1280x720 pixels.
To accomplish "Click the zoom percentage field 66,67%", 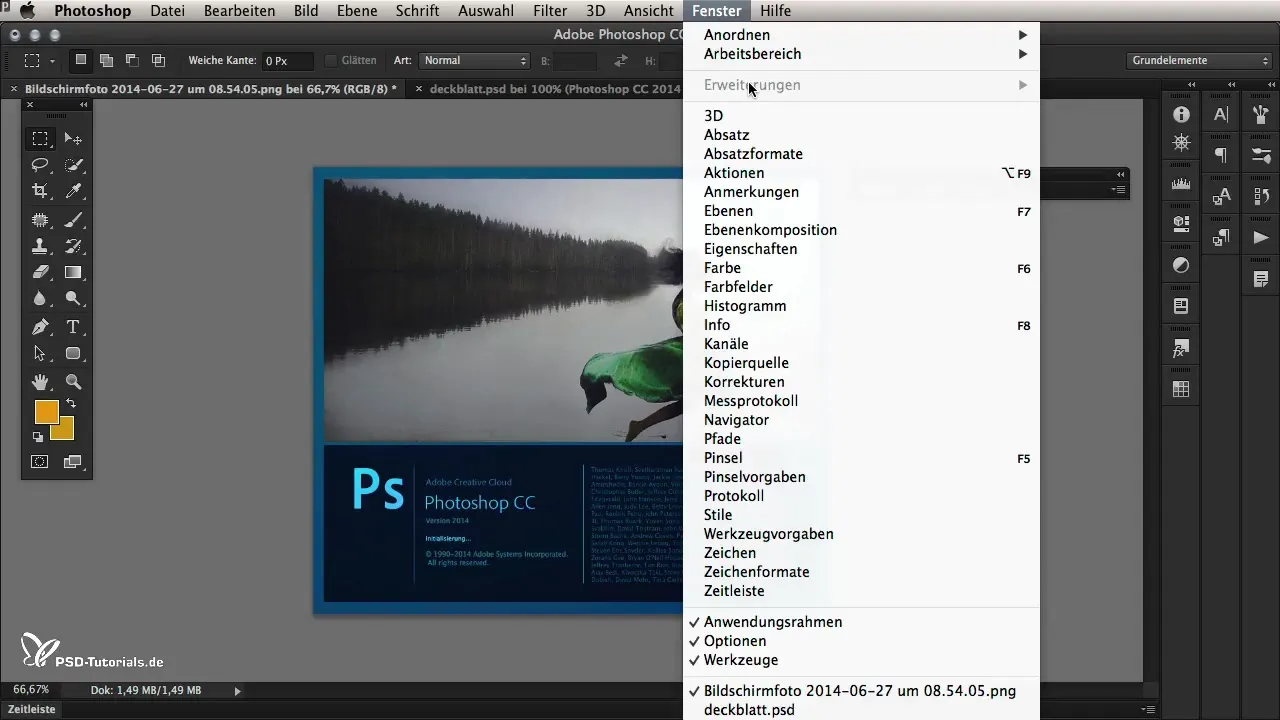I will click(31, 690).
